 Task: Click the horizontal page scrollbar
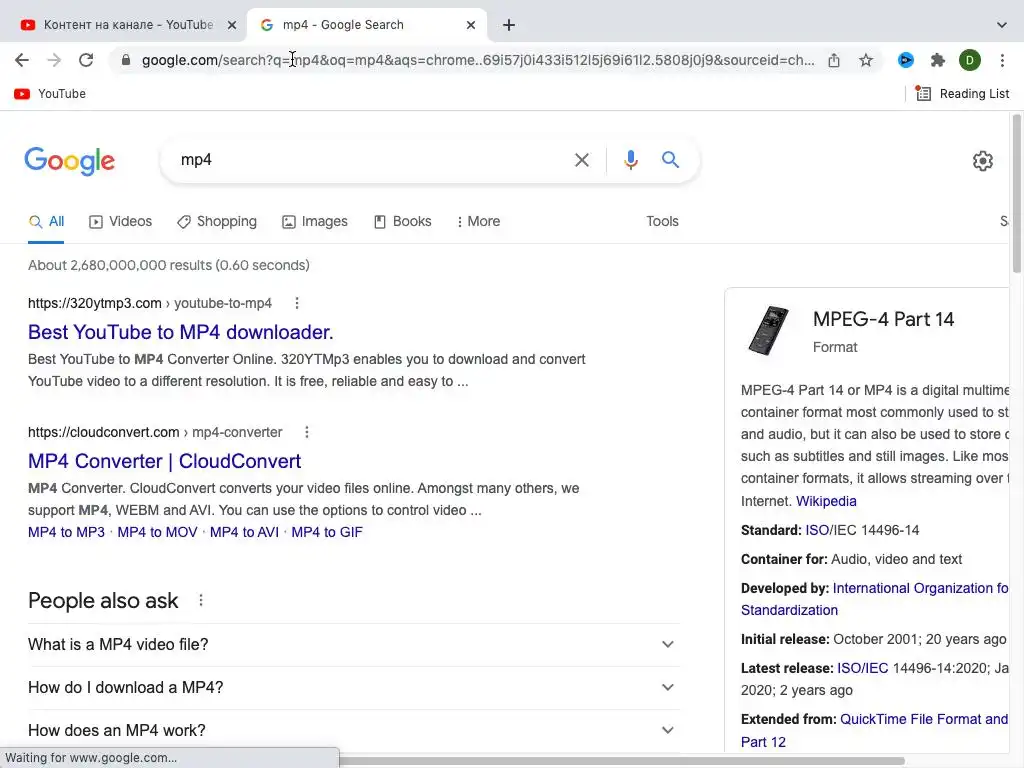(x=620, y=761)
